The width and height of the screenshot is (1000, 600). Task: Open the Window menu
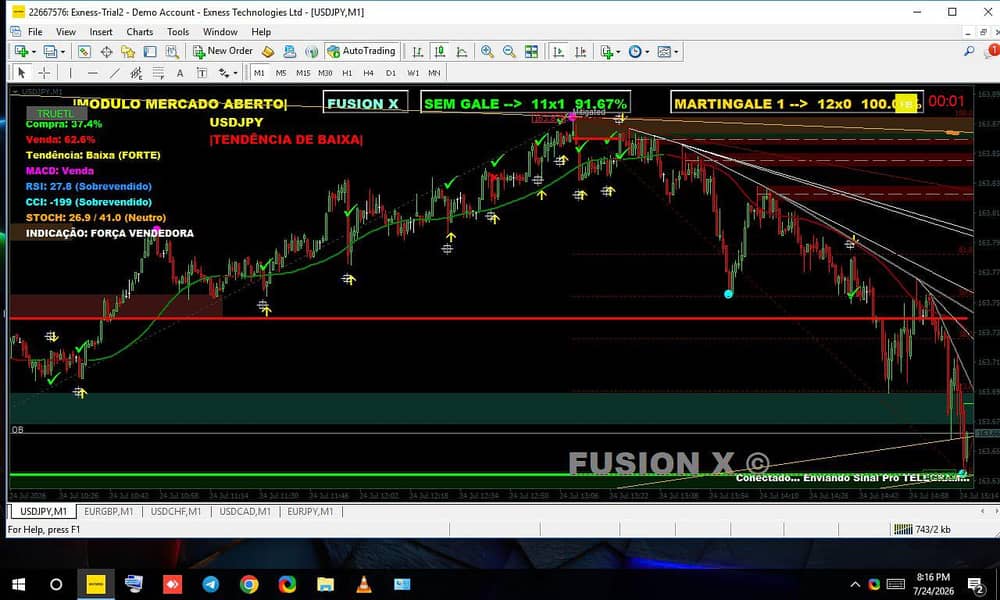(220, 32)
